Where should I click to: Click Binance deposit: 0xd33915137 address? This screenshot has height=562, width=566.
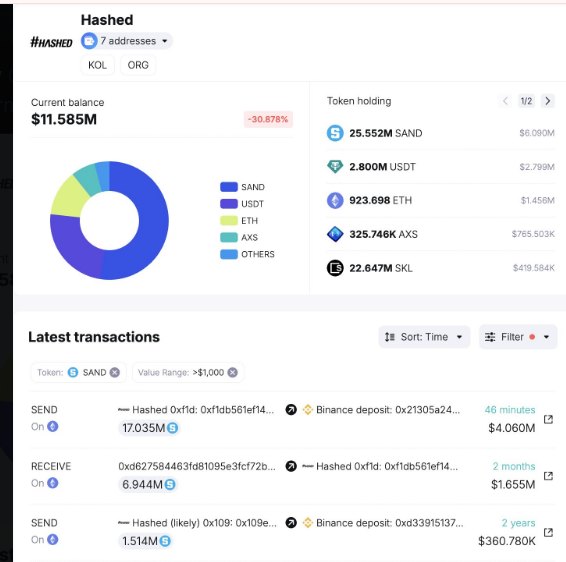pyautogui.click(x=389, y=523)
